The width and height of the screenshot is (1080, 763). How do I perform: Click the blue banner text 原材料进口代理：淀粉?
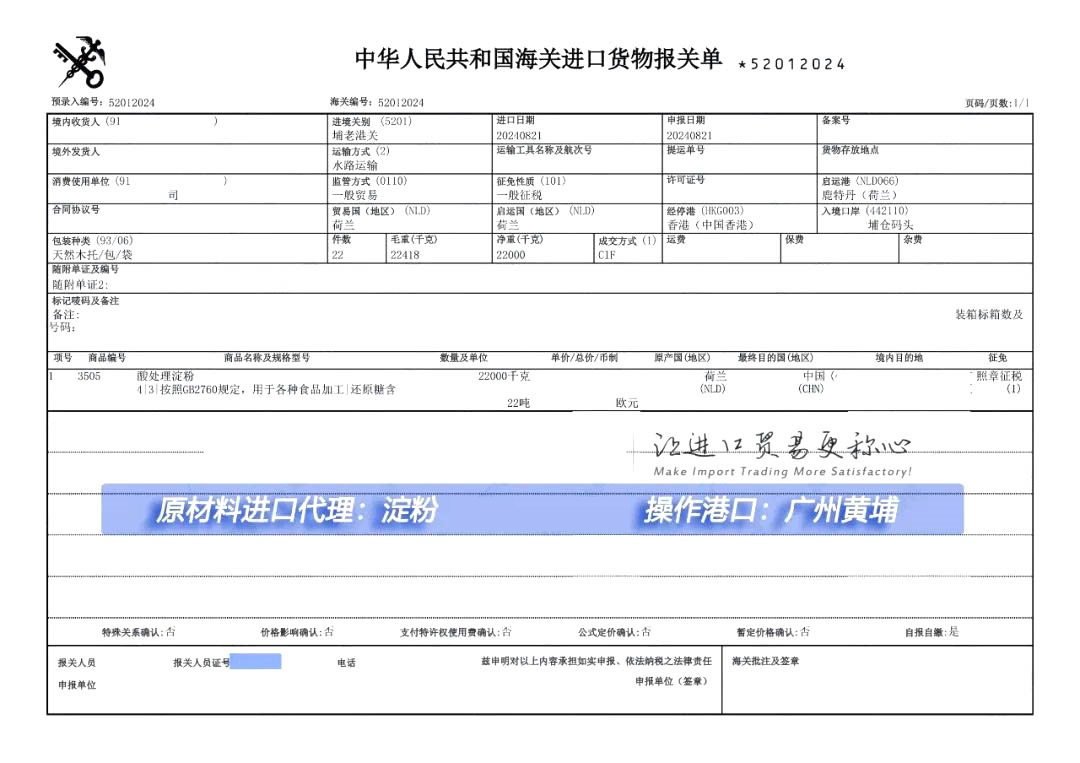pos(296,511)
